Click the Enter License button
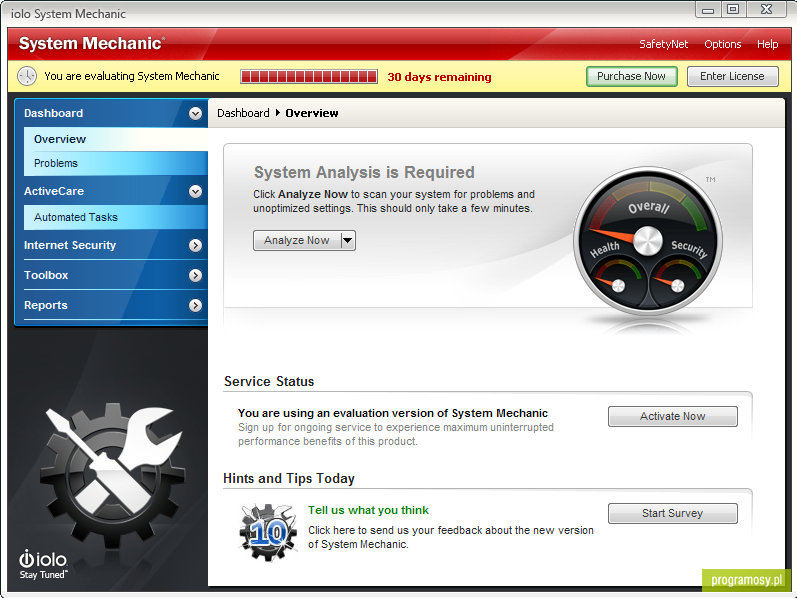 coord(732,76)
